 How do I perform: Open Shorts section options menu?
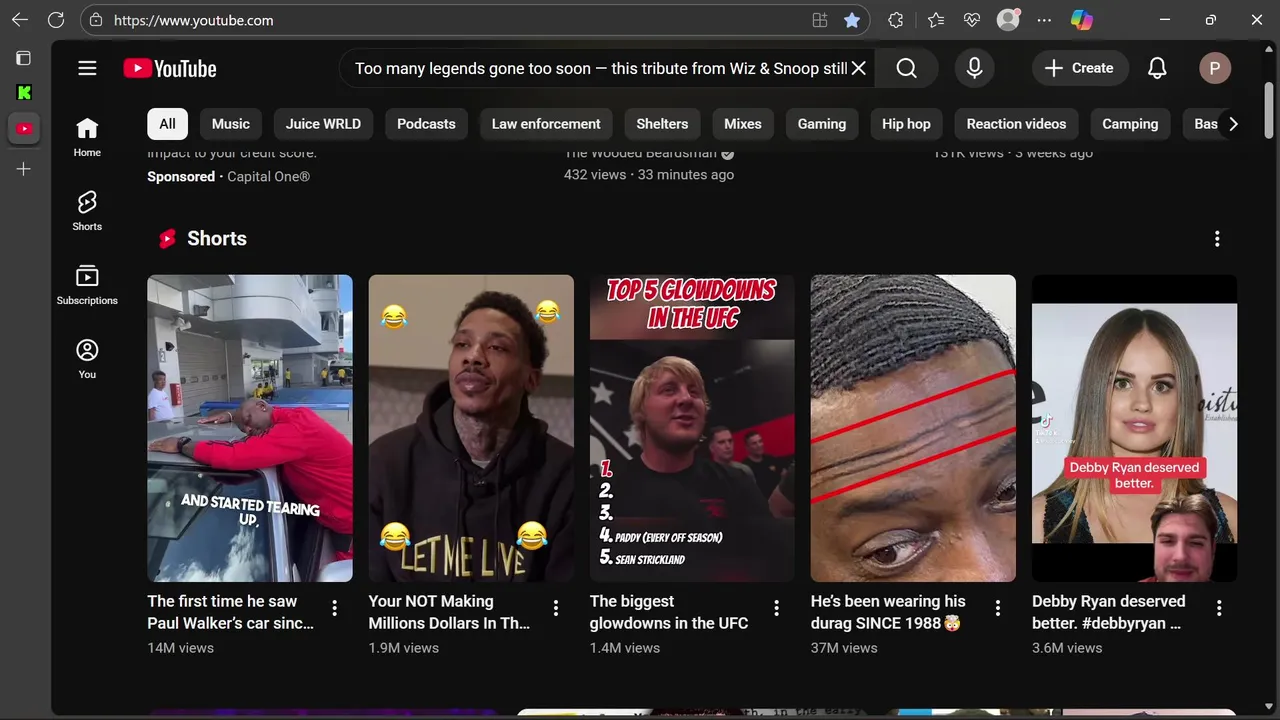pyautogui.click(x=1217, y=239)
